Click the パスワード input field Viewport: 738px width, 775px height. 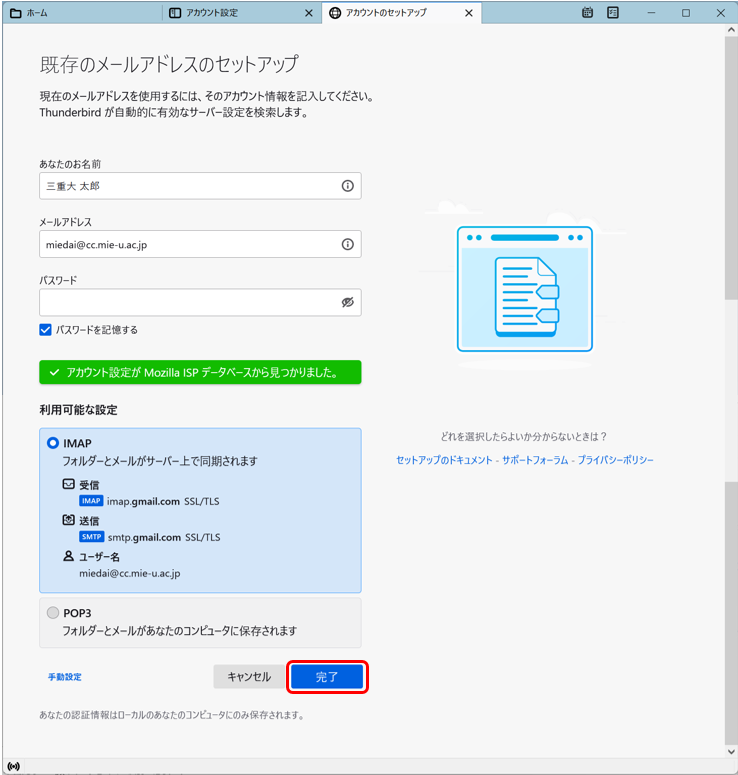click(x=200, y=302)
